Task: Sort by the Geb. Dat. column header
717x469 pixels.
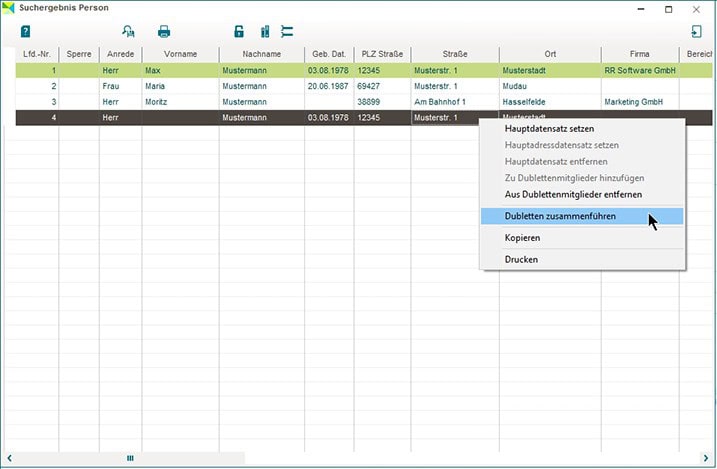Action: click(329, 54)
